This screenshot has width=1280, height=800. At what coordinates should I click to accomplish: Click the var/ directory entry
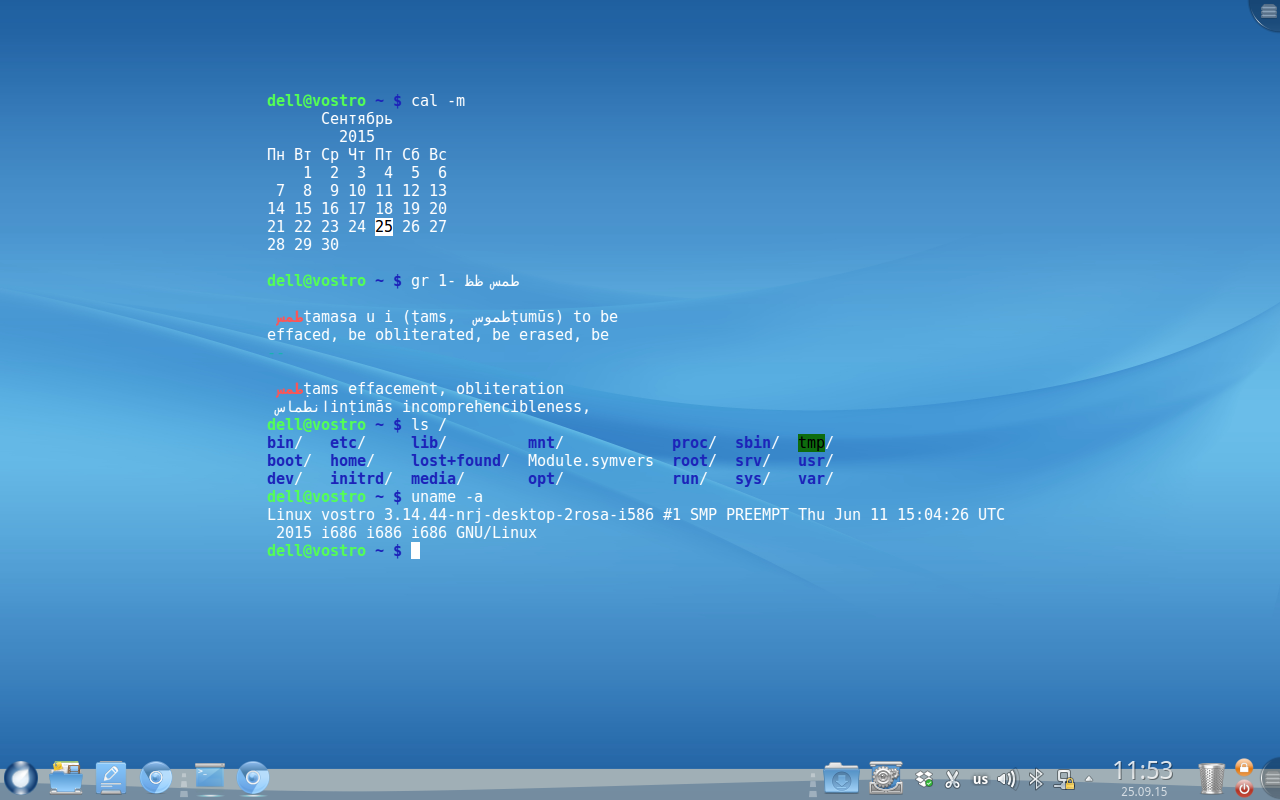(x=816, y=479)
